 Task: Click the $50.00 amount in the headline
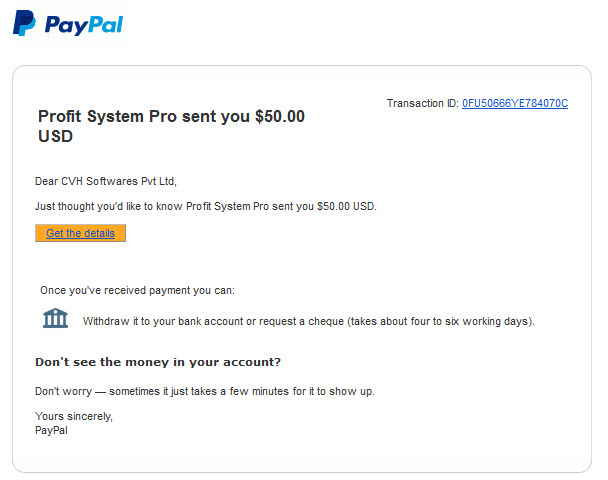pos(280,116)
